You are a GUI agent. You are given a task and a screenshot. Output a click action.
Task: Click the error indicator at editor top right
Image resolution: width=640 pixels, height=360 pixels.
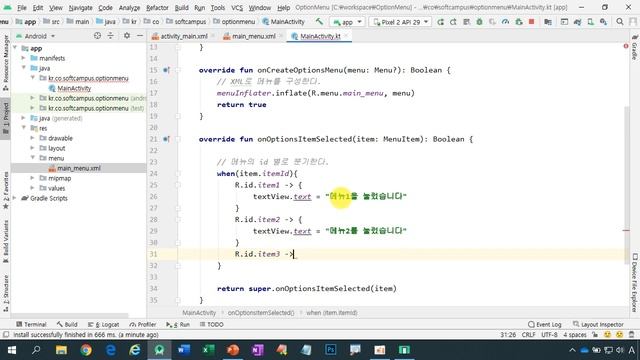pos(626,46)
